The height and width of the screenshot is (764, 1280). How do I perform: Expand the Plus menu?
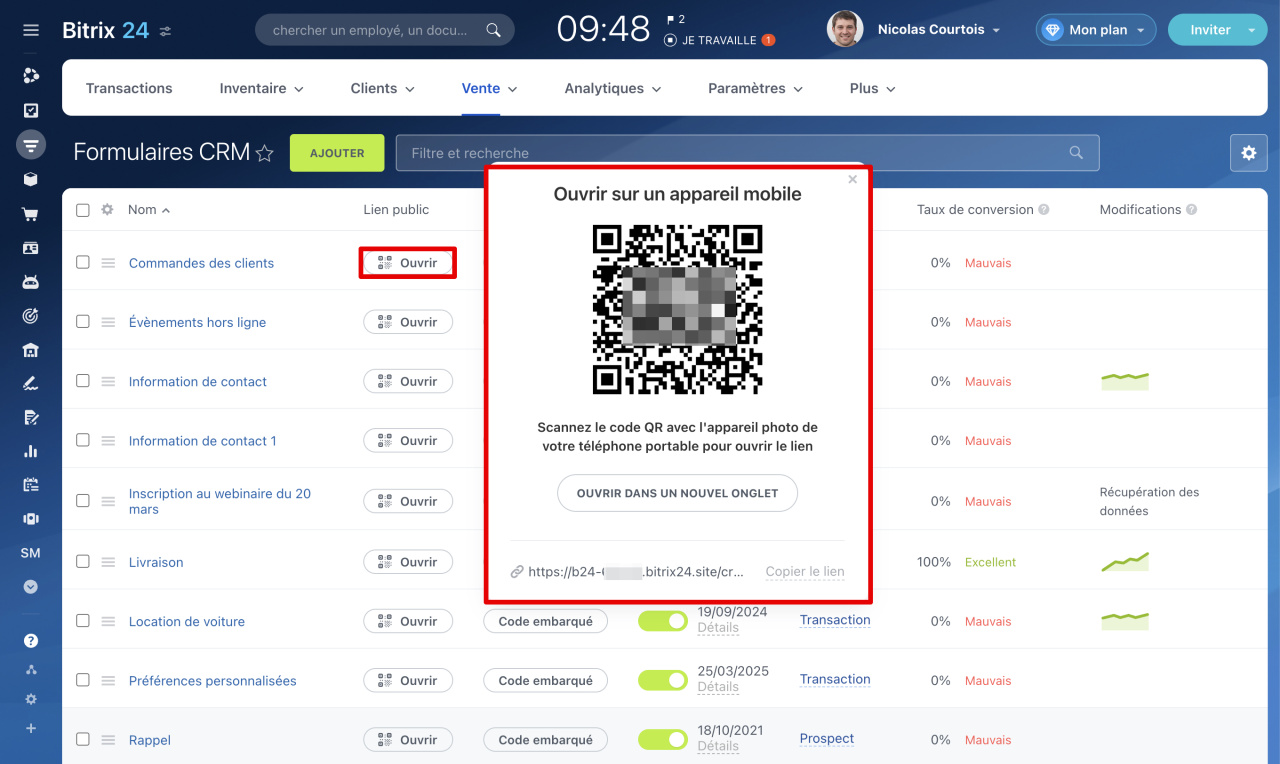[872, 88]
